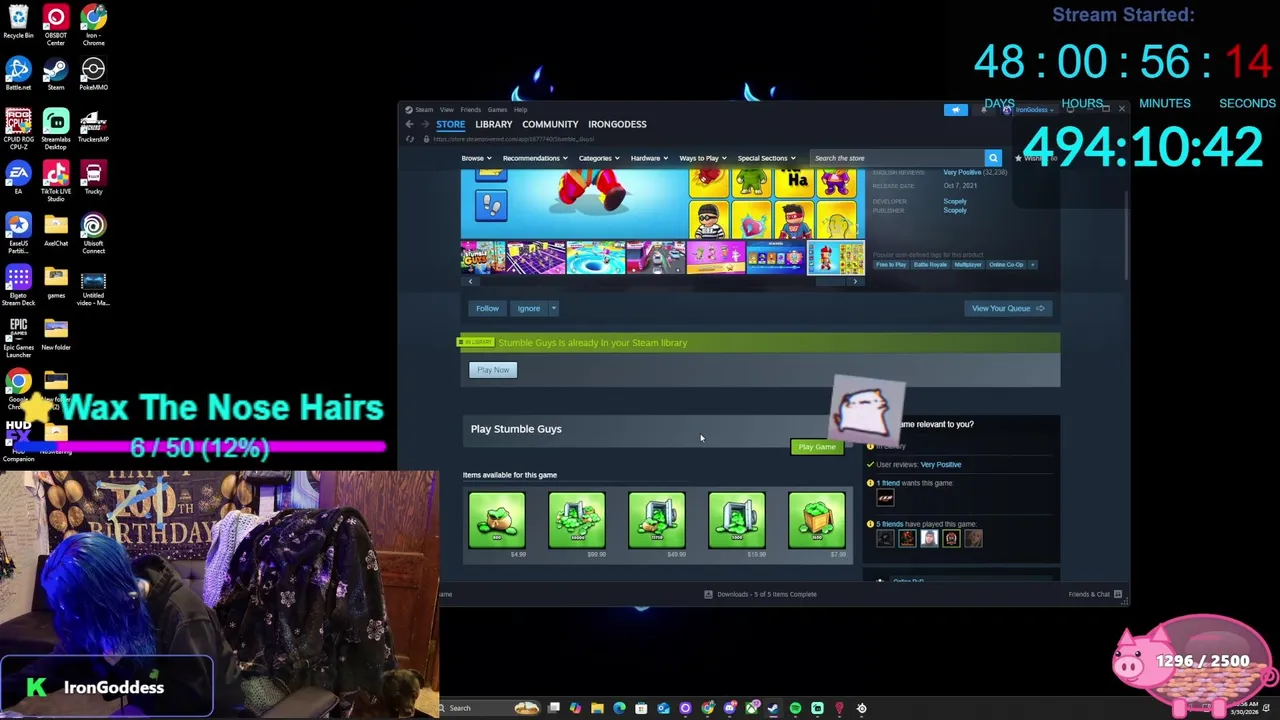This screenshot has width=1280, height=720.
Task: Open the Steam desktop shortcut
Action: pos(56,73)
